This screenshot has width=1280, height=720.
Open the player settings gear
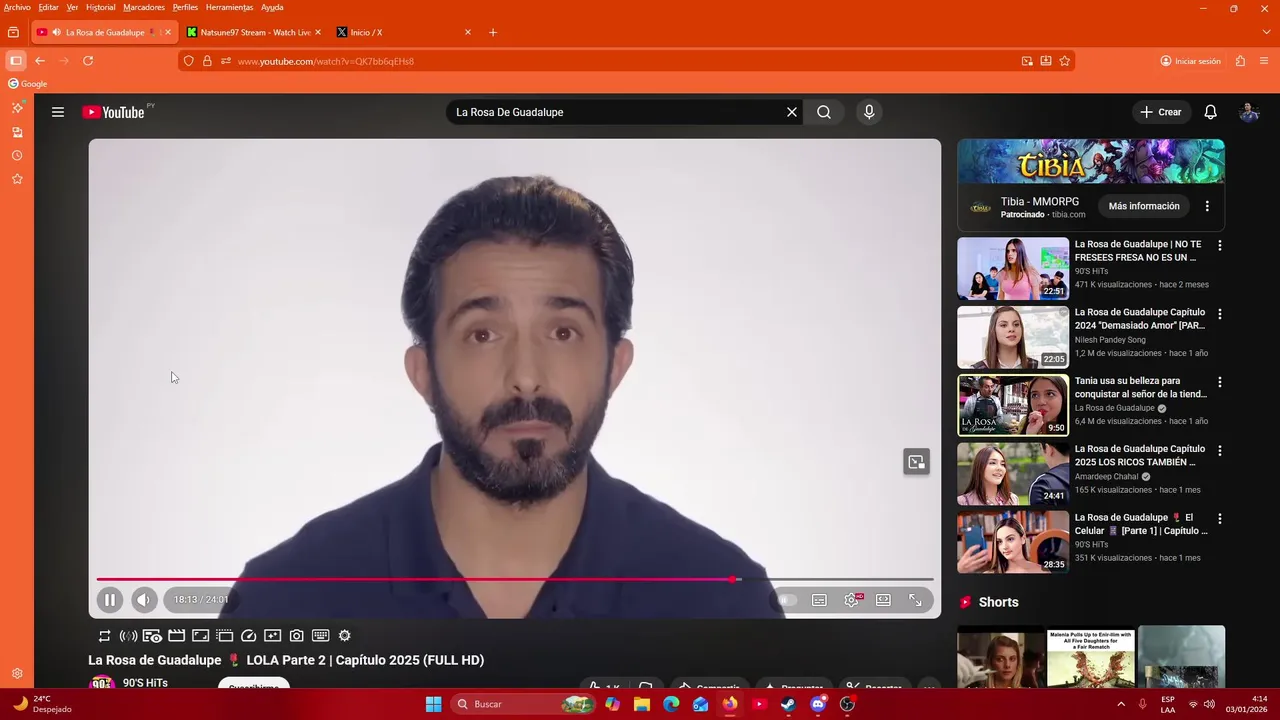852,600
